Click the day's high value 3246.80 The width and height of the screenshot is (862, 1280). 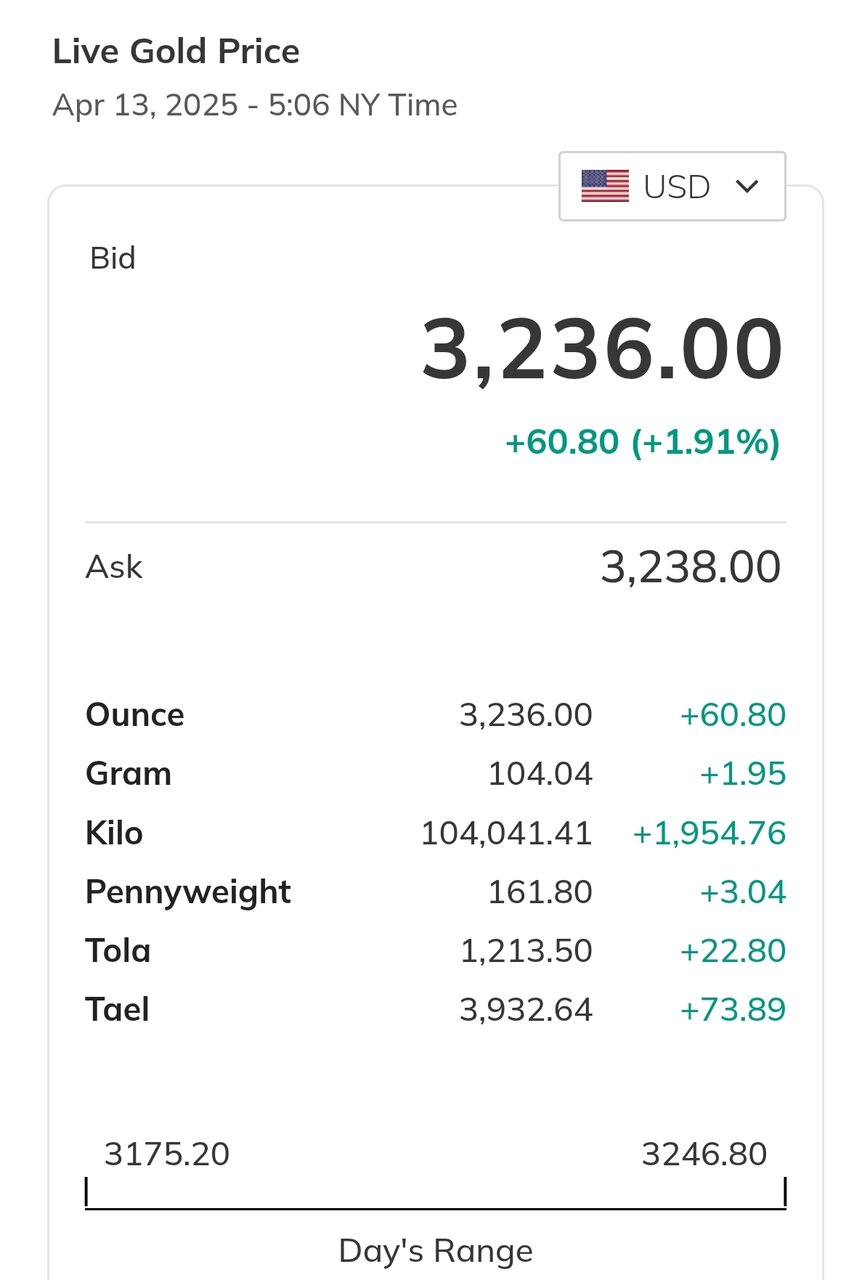click(x=704, y=1154)
